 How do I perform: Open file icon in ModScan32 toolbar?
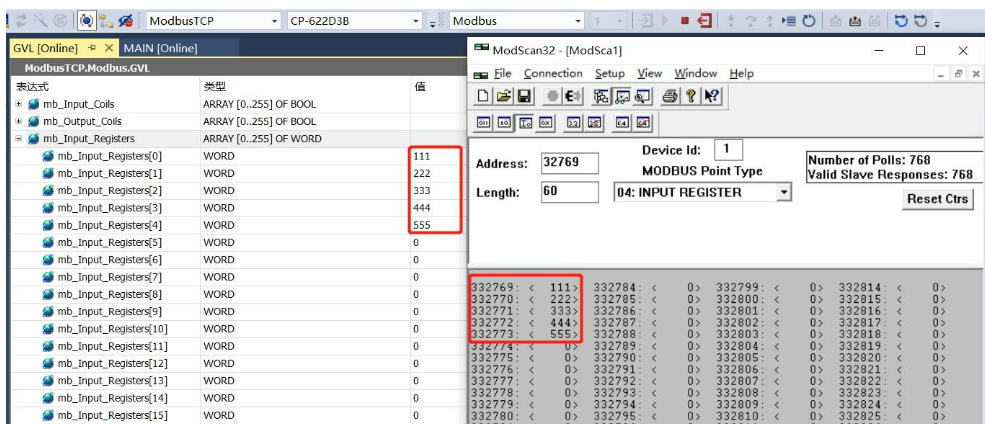tap(503, 96)
